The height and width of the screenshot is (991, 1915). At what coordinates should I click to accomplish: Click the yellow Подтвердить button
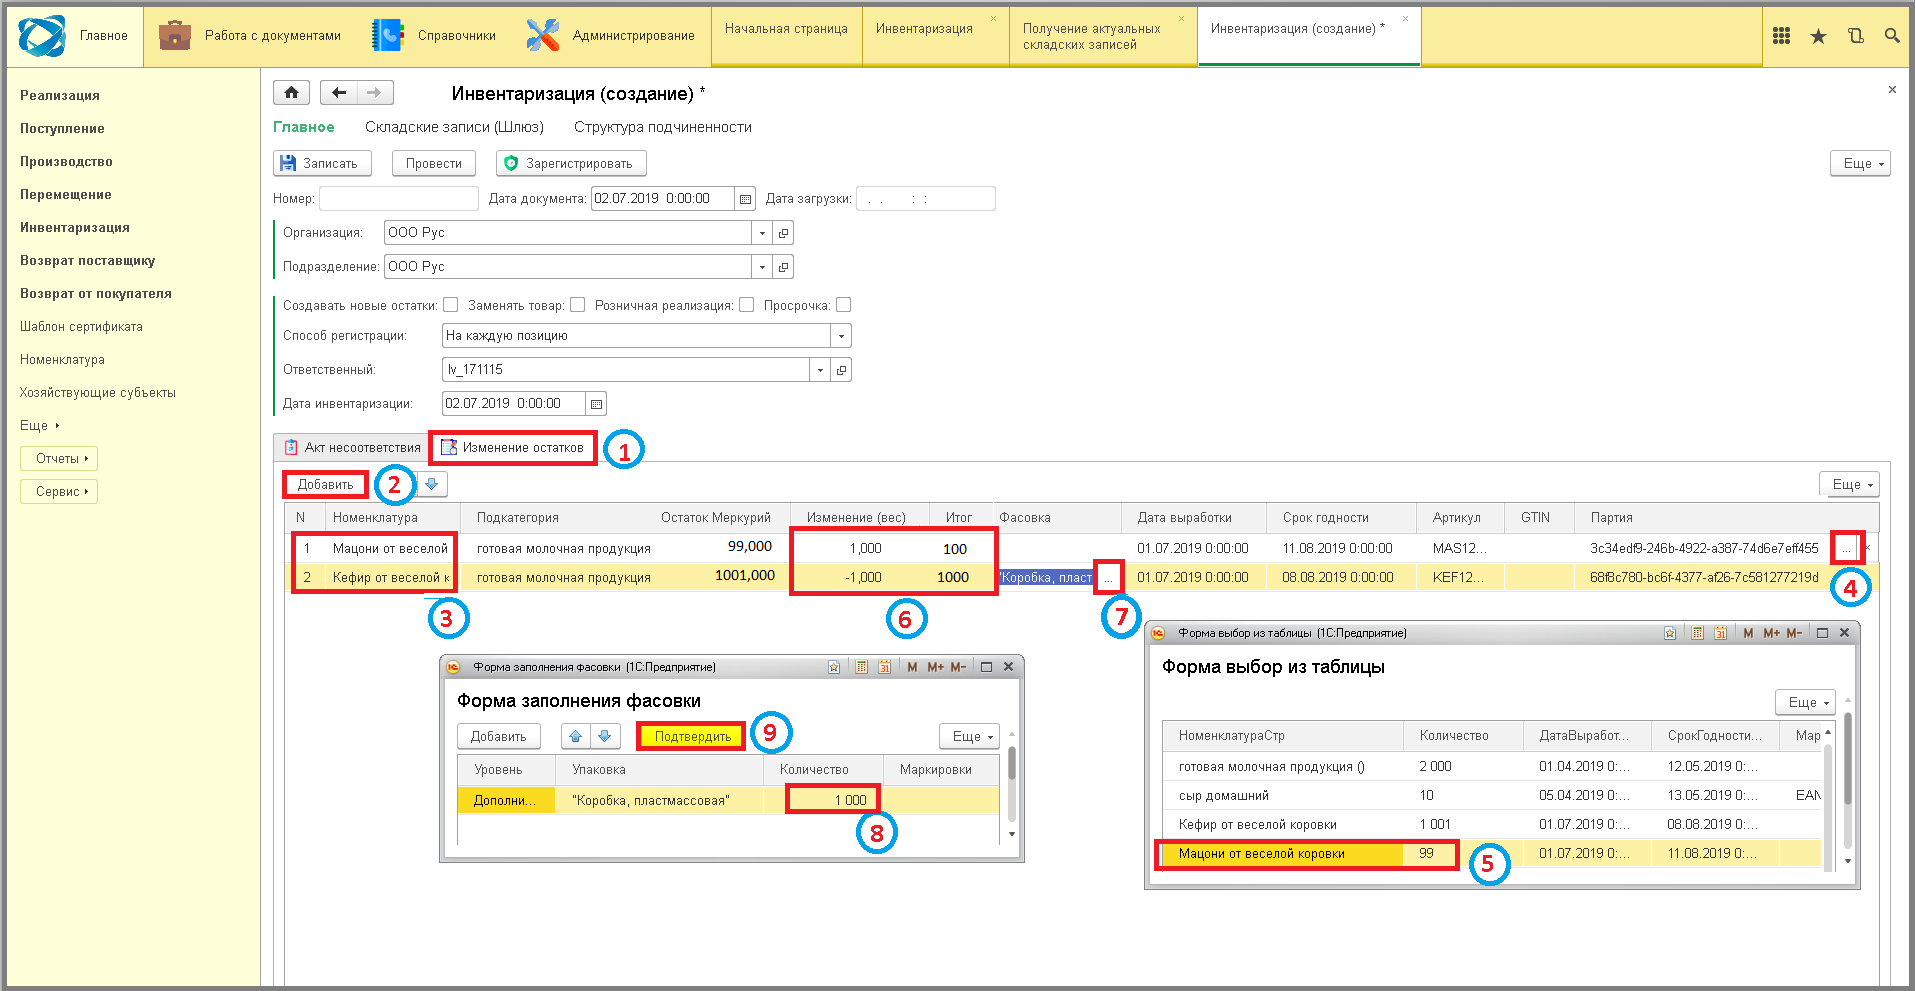[692, 737]
